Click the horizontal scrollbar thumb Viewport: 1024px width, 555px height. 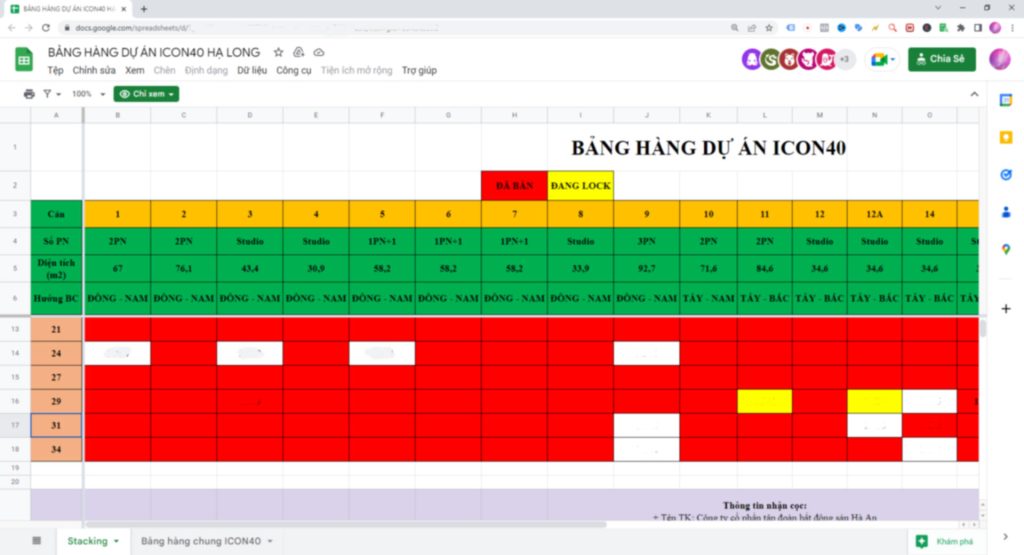[x=346, y=524]
